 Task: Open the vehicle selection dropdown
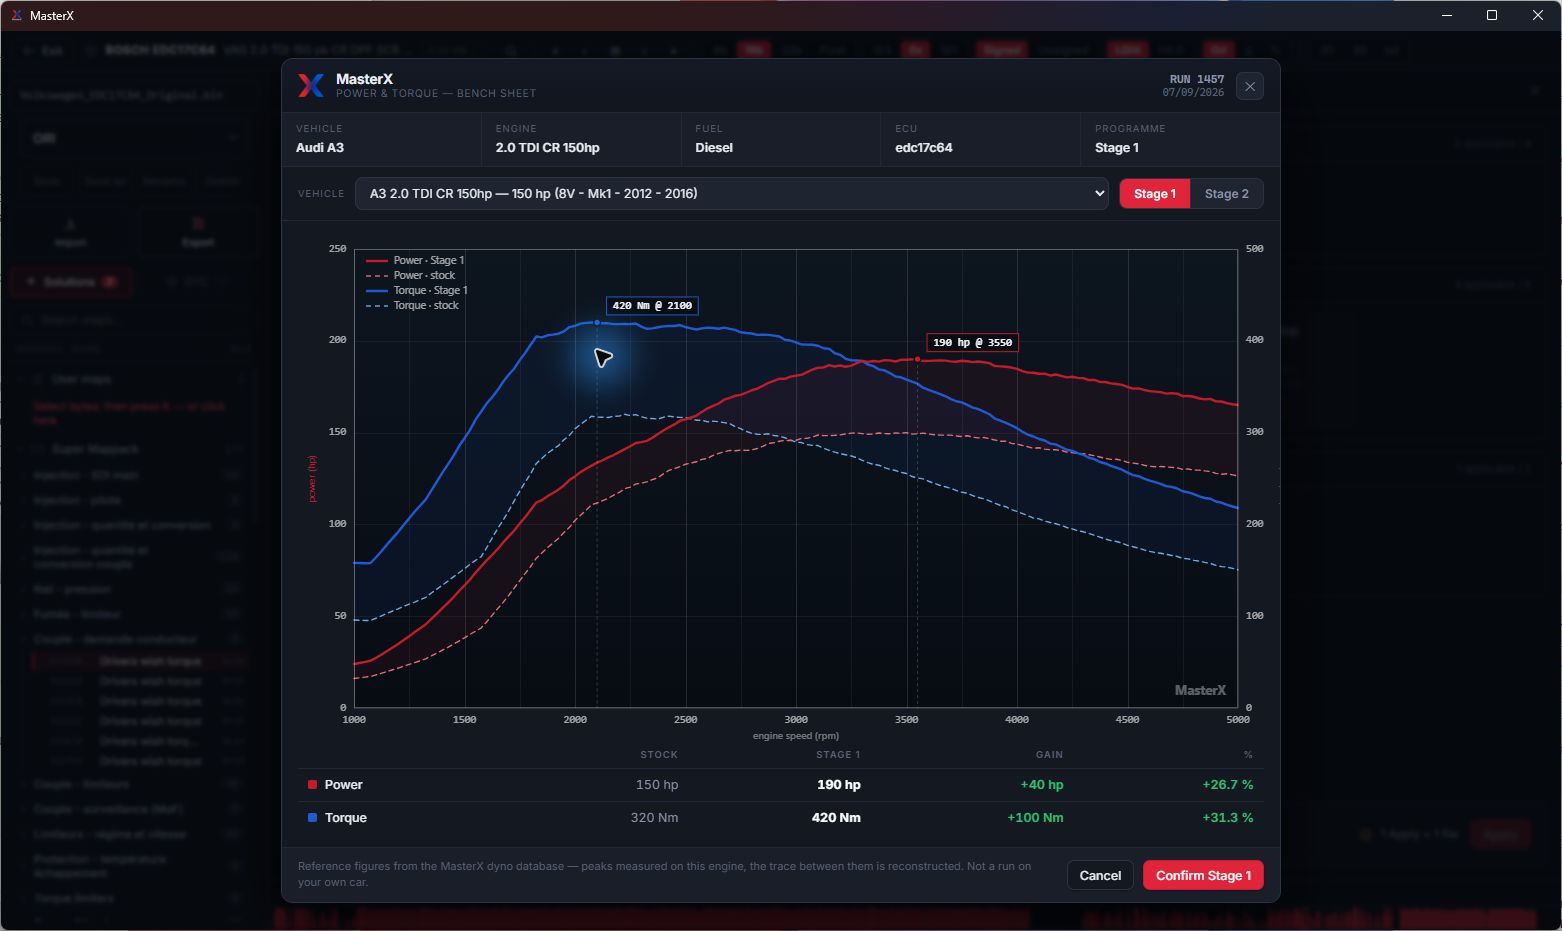point(732,193)
